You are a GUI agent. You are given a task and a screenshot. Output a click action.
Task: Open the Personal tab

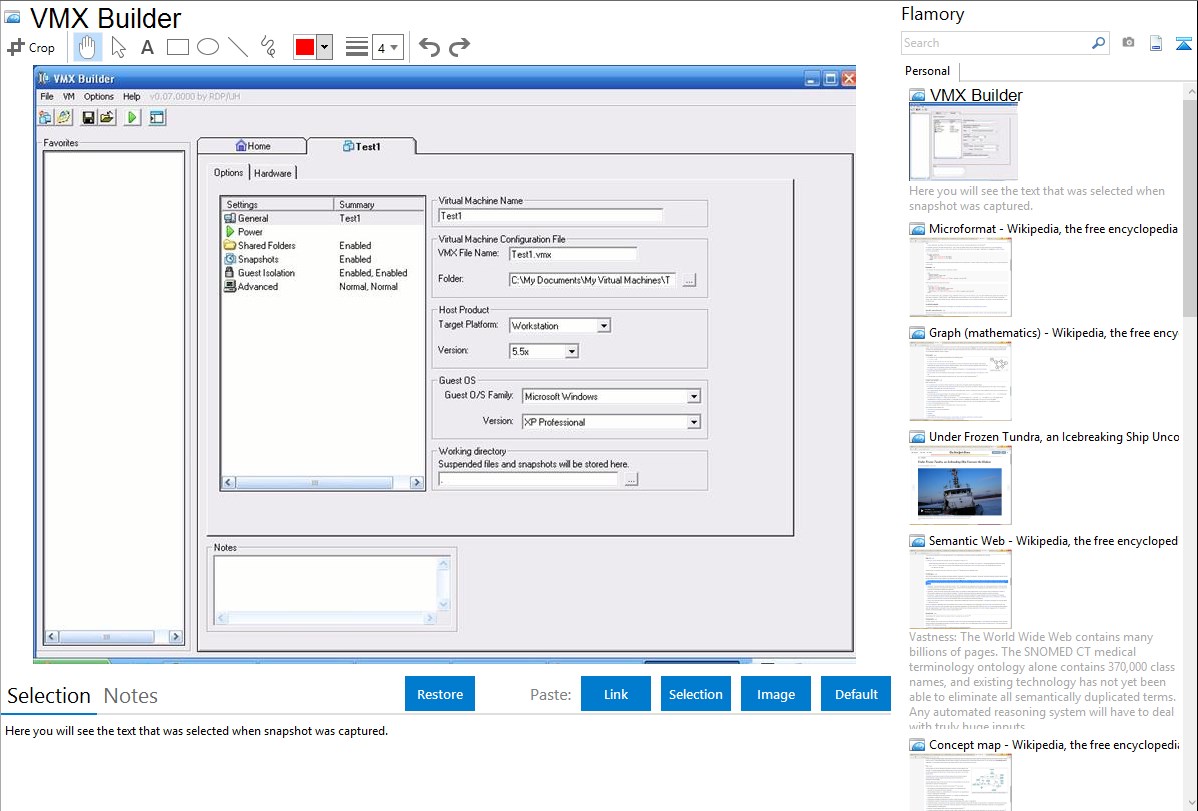[928, 71]
